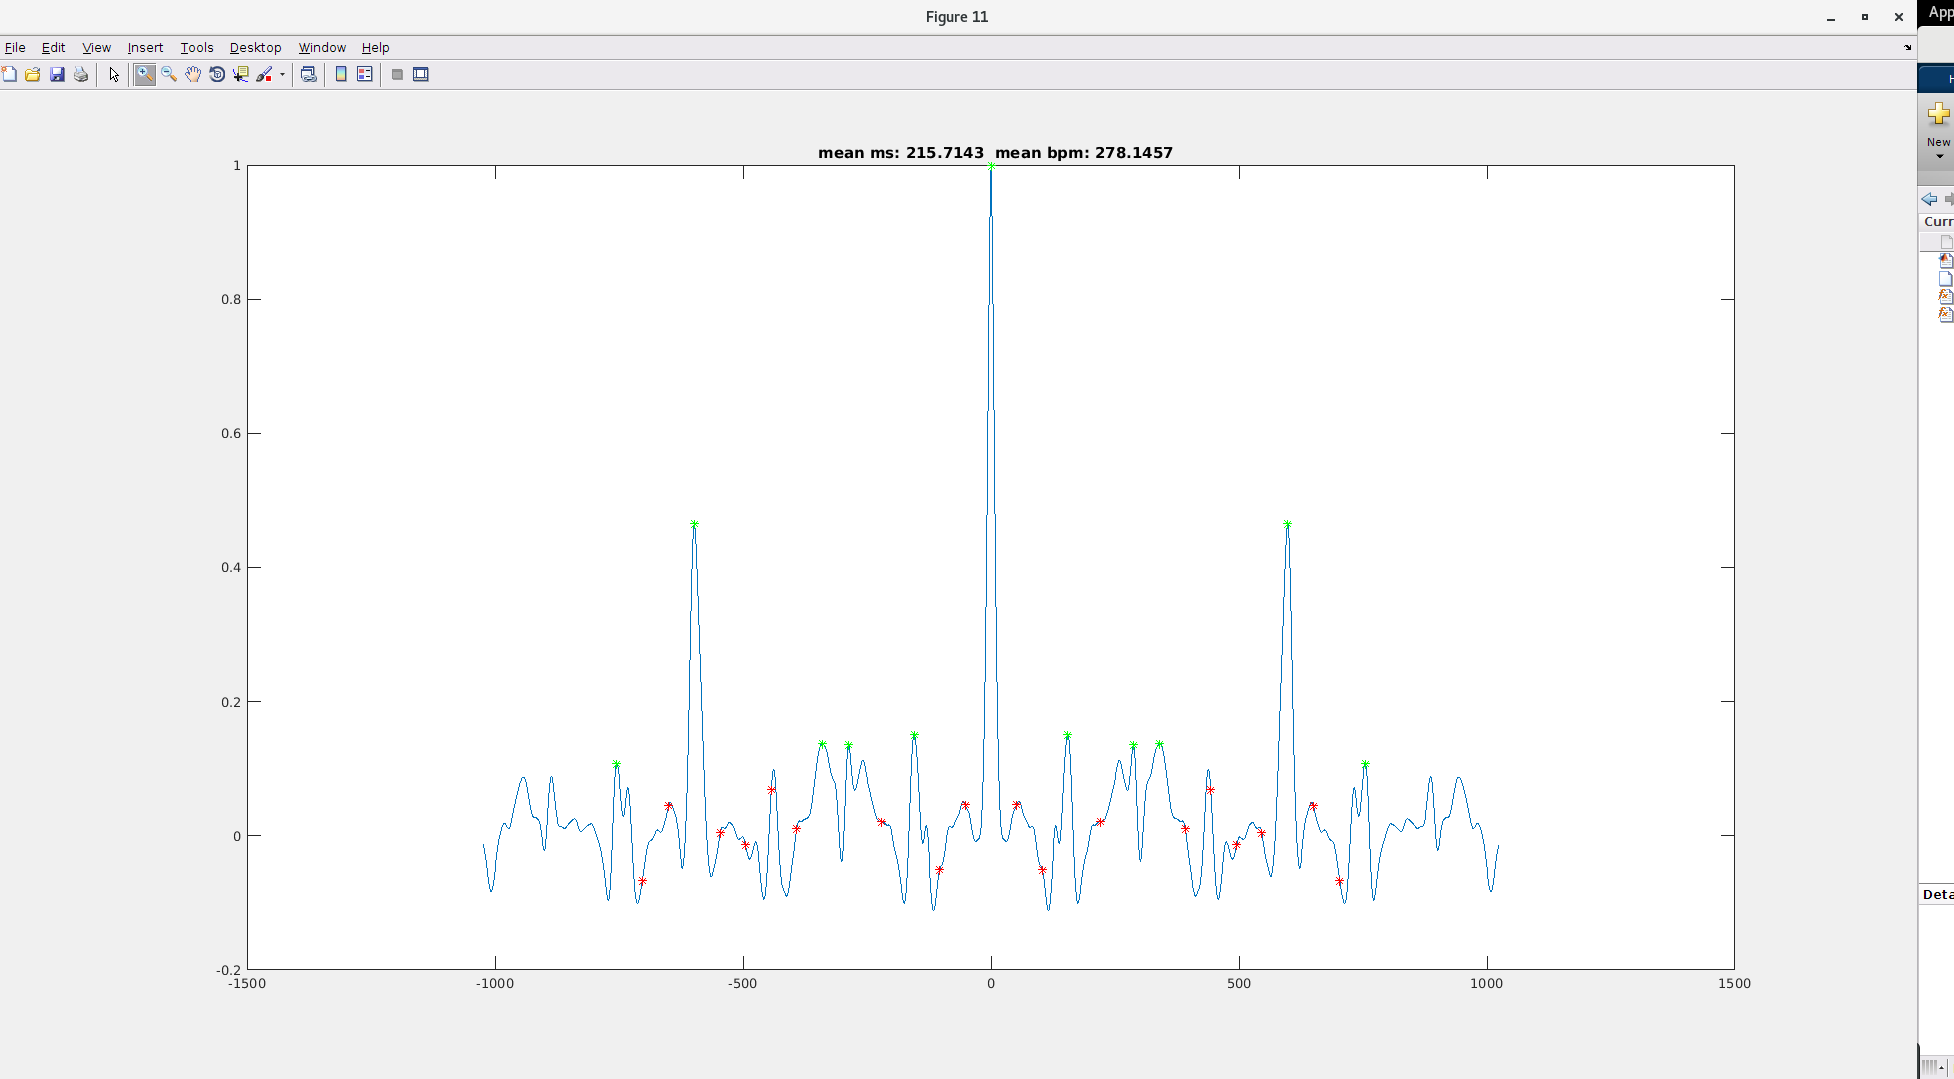Select the Brush data color tool
The height and width of the screenshot is (1079, 1954).
point(264,75)
